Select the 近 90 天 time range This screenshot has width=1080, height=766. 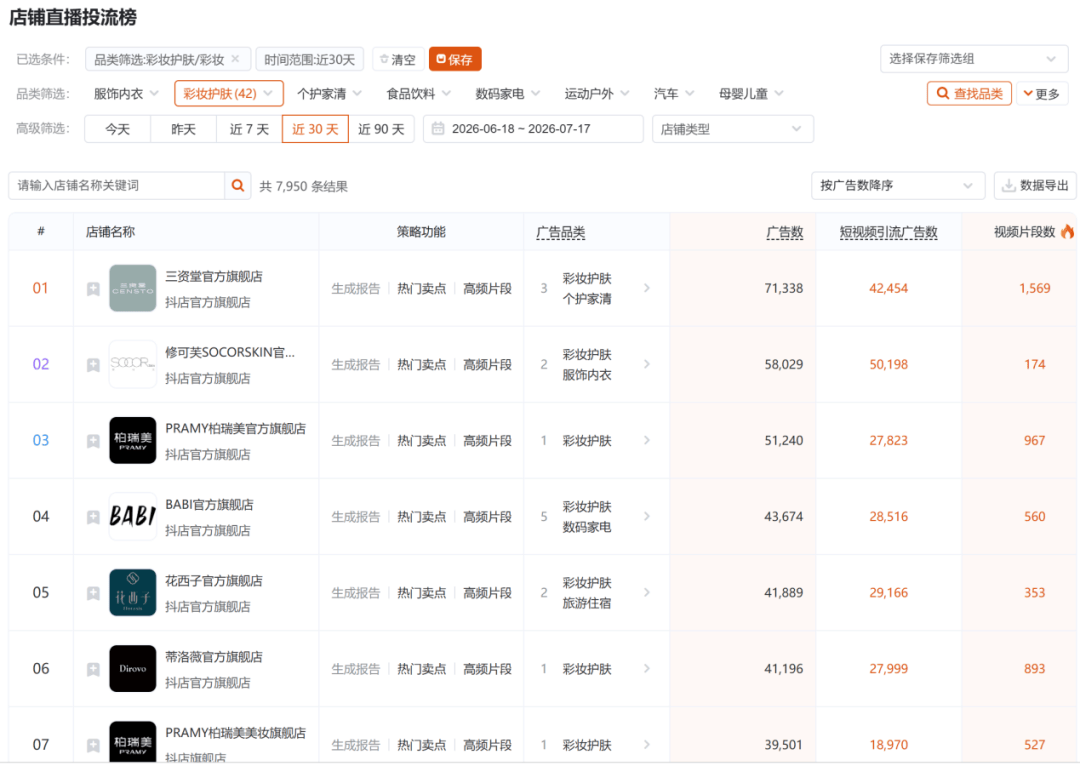coord(381,129)
